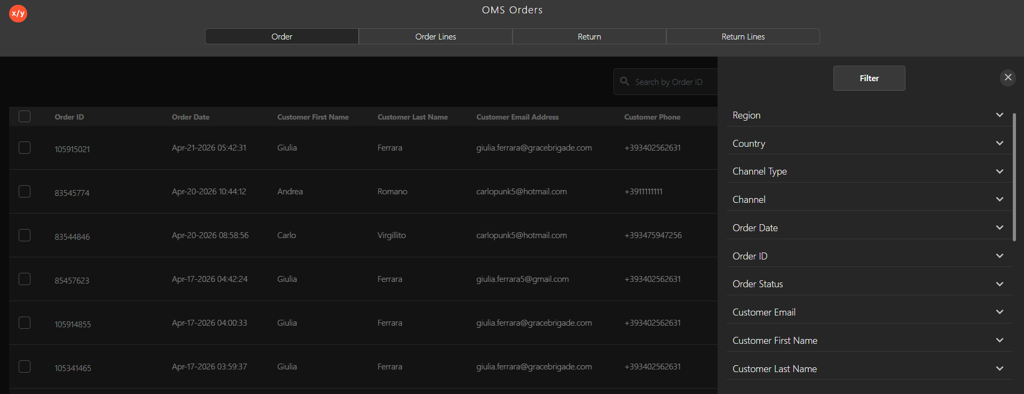This screenshot has height=394, width=1024.
Task: Expand the Region filter
Action: 869,115
